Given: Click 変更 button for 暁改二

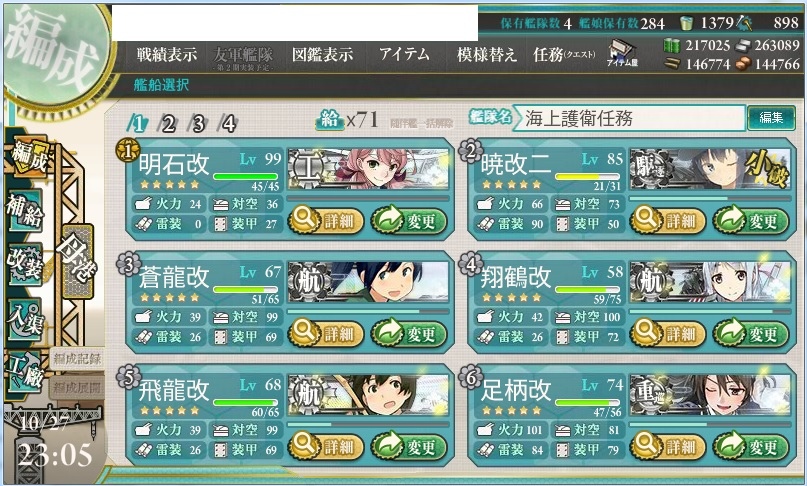Looking at the screenshot, I should pyautogui.click(x=751, y=221).
